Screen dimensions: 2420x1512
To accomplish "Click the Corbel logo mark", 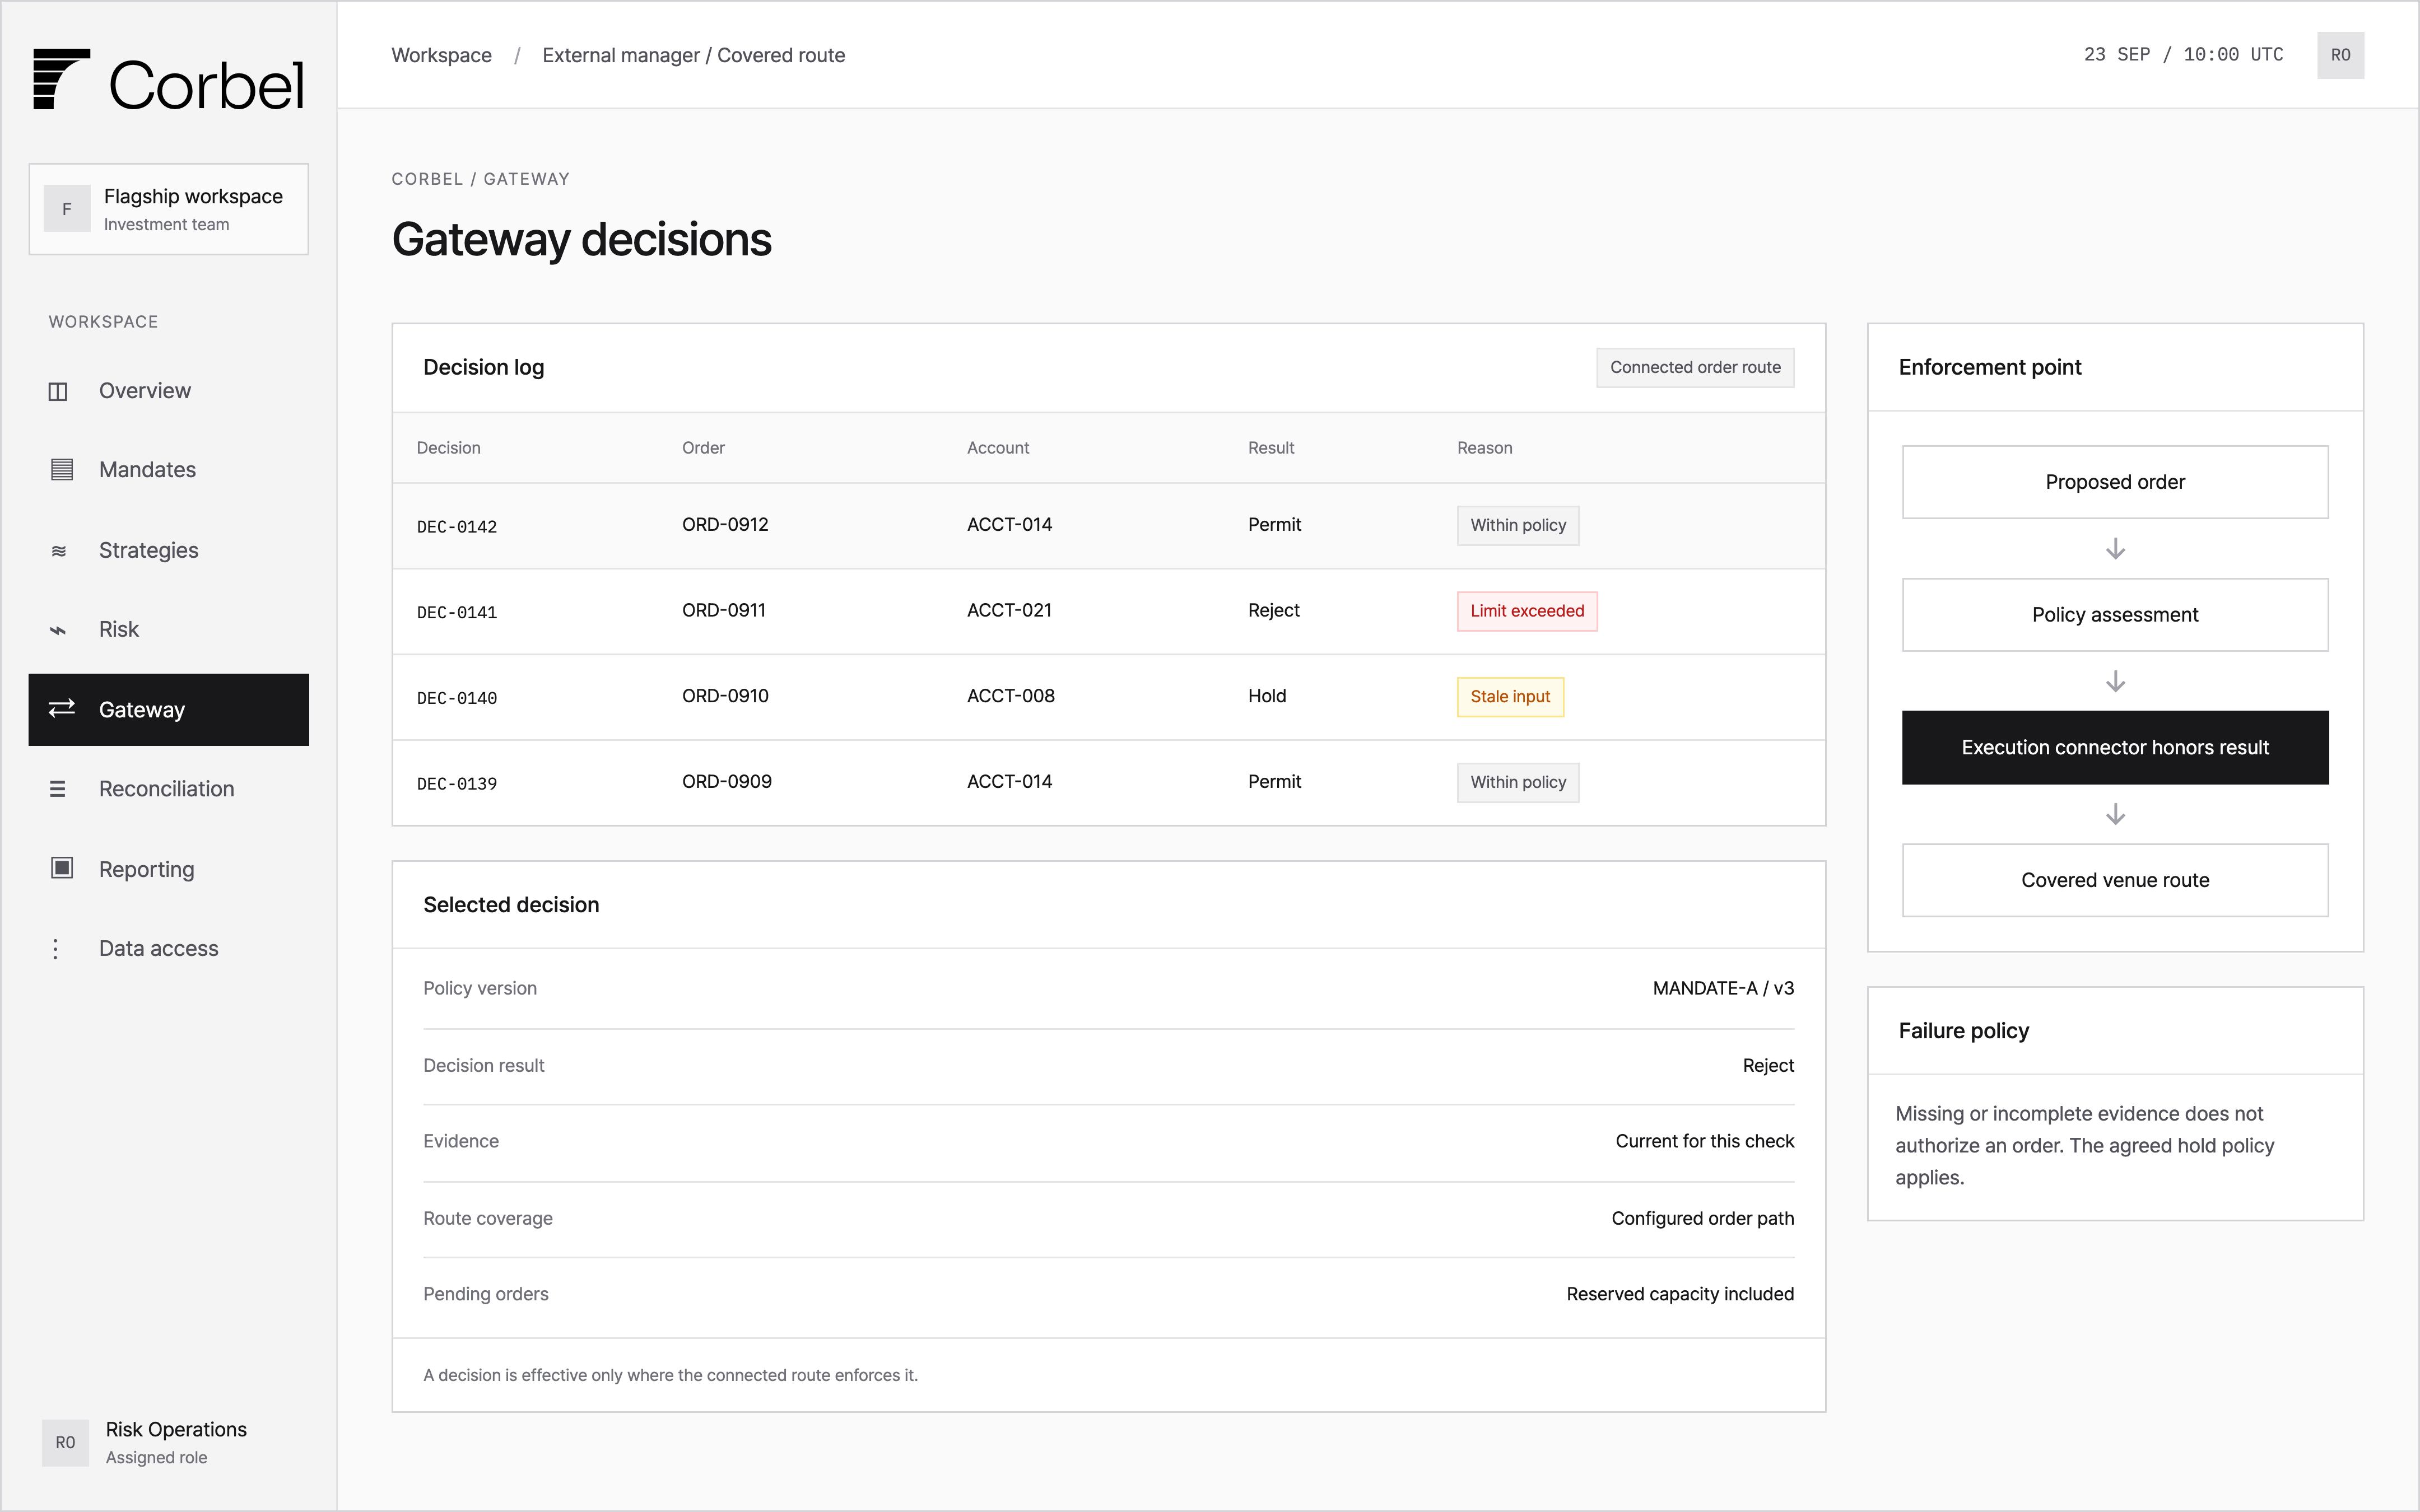I will pos(61,79).
